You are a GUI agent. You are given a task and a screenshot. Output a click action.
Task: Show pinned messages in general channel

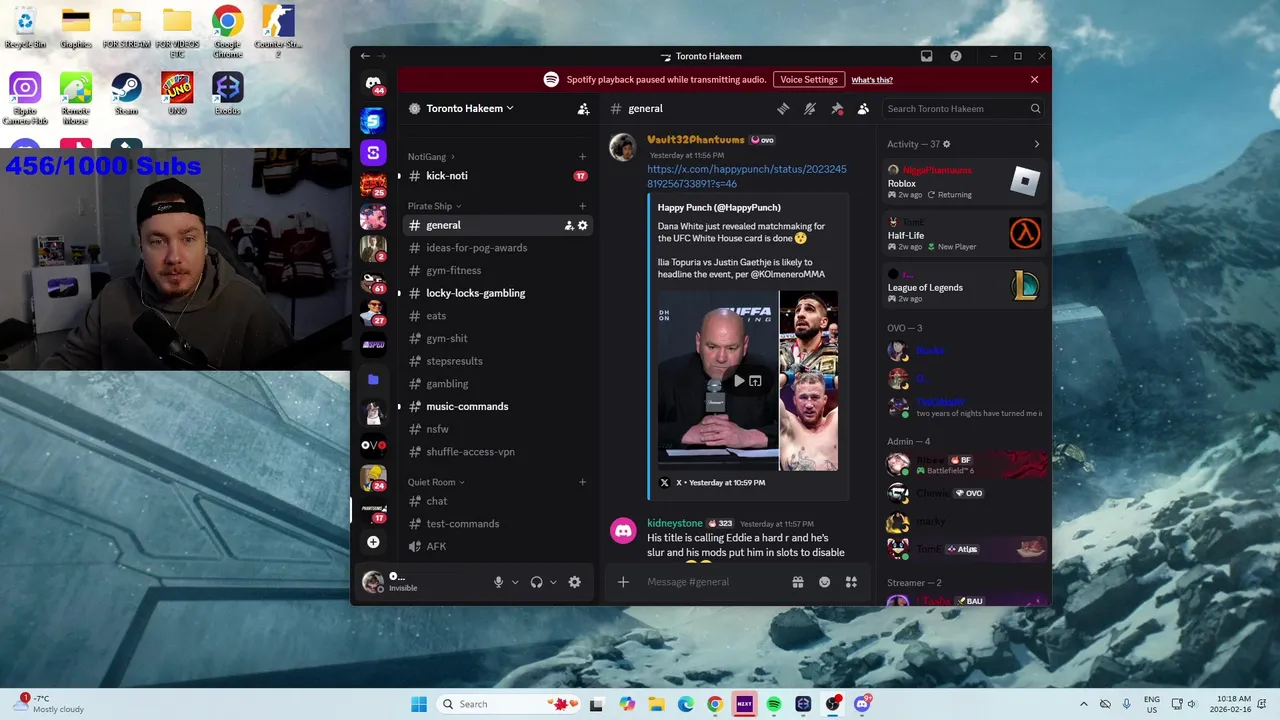tap(837, 108)
